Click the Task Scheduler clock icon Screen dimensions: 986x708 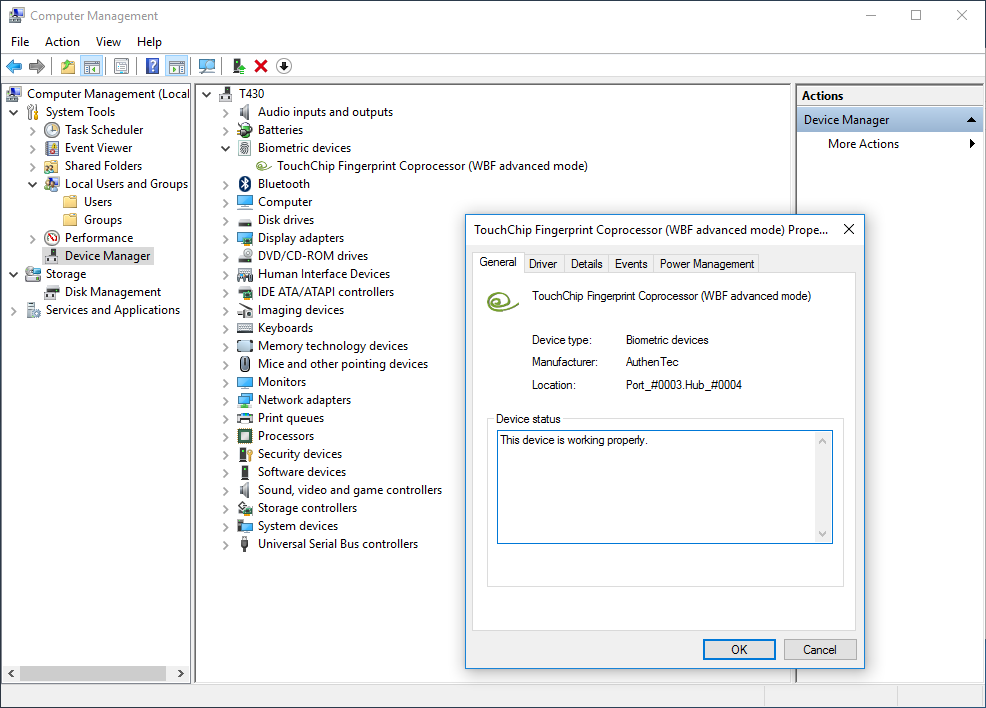tap(52, 130)
